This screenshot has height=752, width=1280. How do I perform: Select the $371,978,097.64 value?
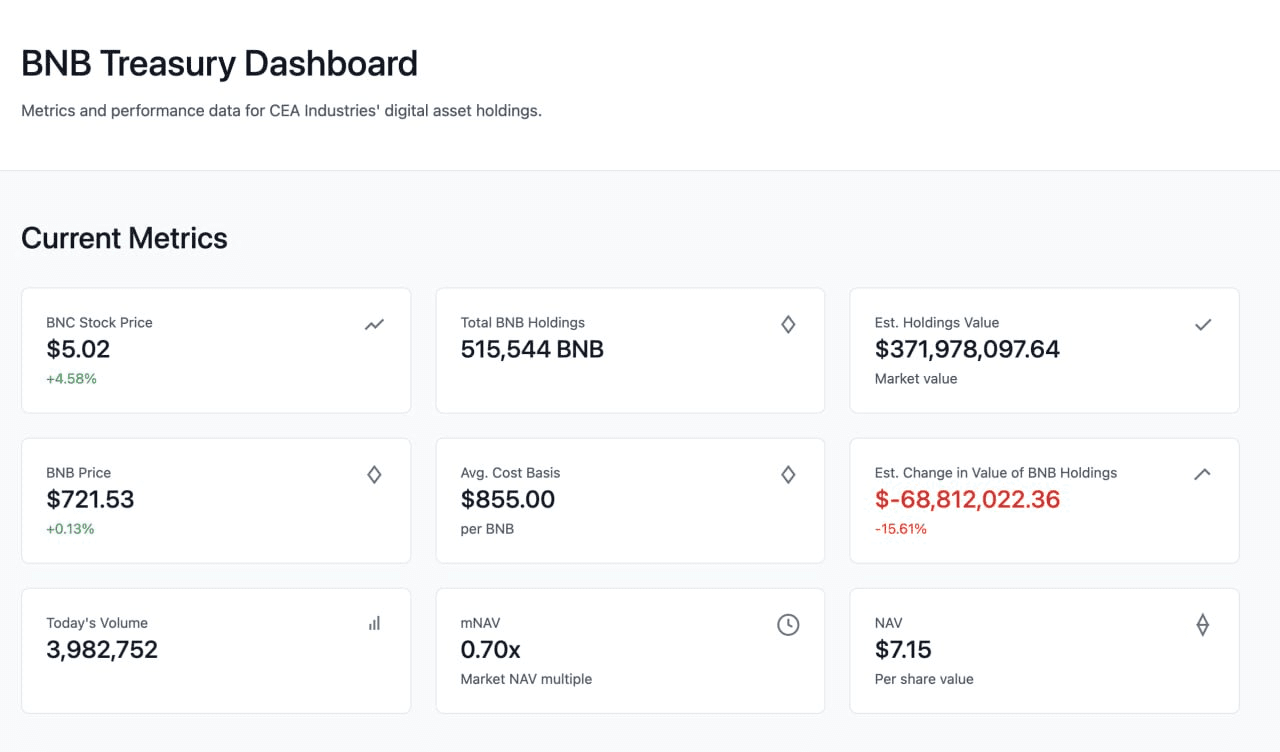(967, 349)
